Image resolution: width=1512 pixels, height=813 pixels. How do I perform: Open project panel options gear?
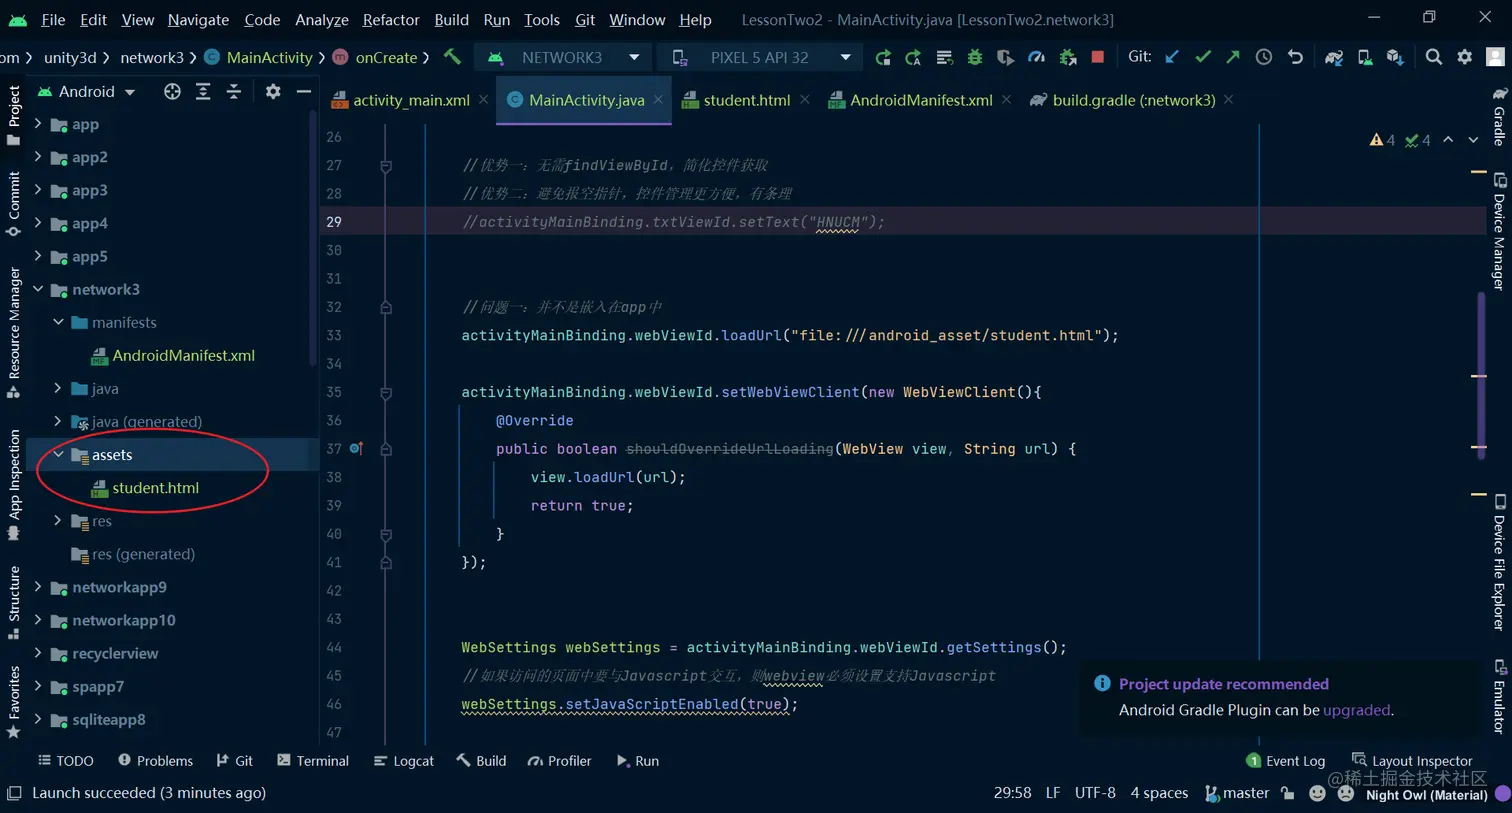click(x=273, y=92)
